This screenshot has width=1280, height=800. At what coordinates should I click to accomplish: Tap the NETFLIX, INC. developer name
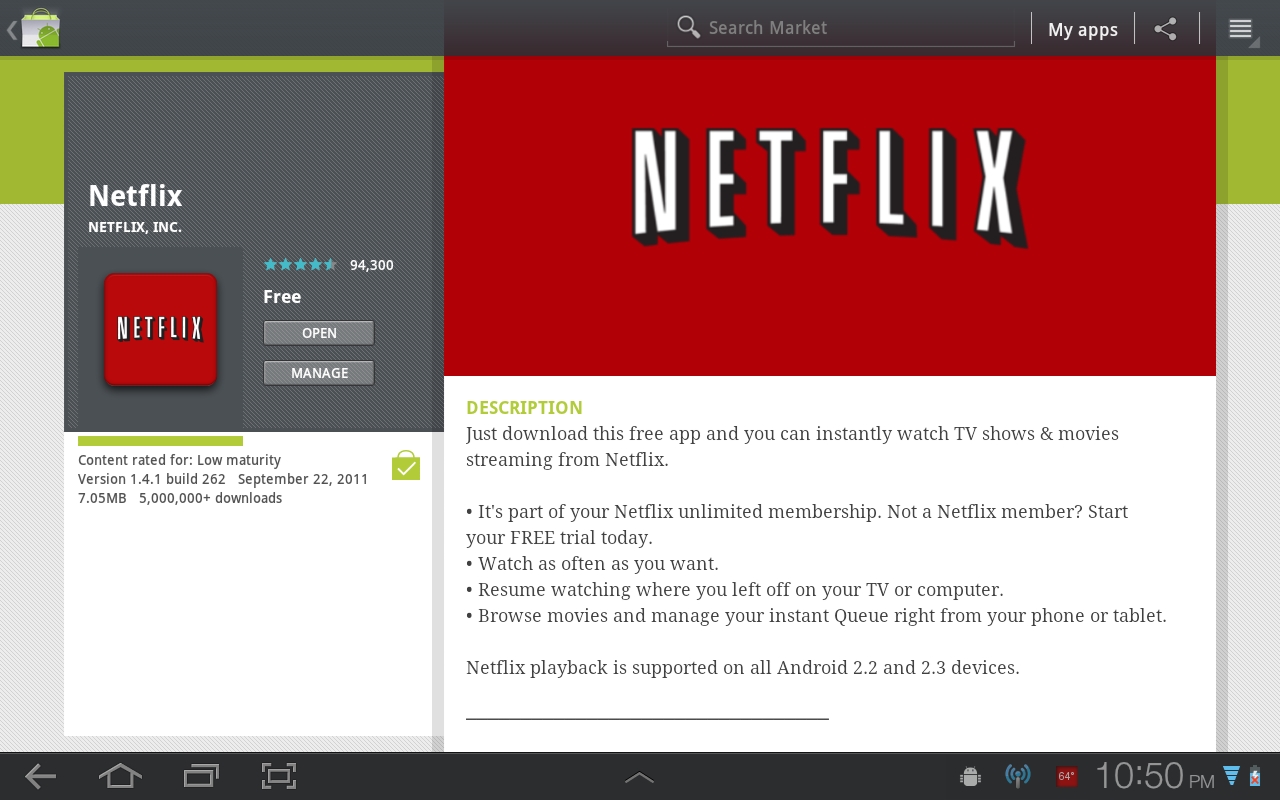(x=135, y=227)
